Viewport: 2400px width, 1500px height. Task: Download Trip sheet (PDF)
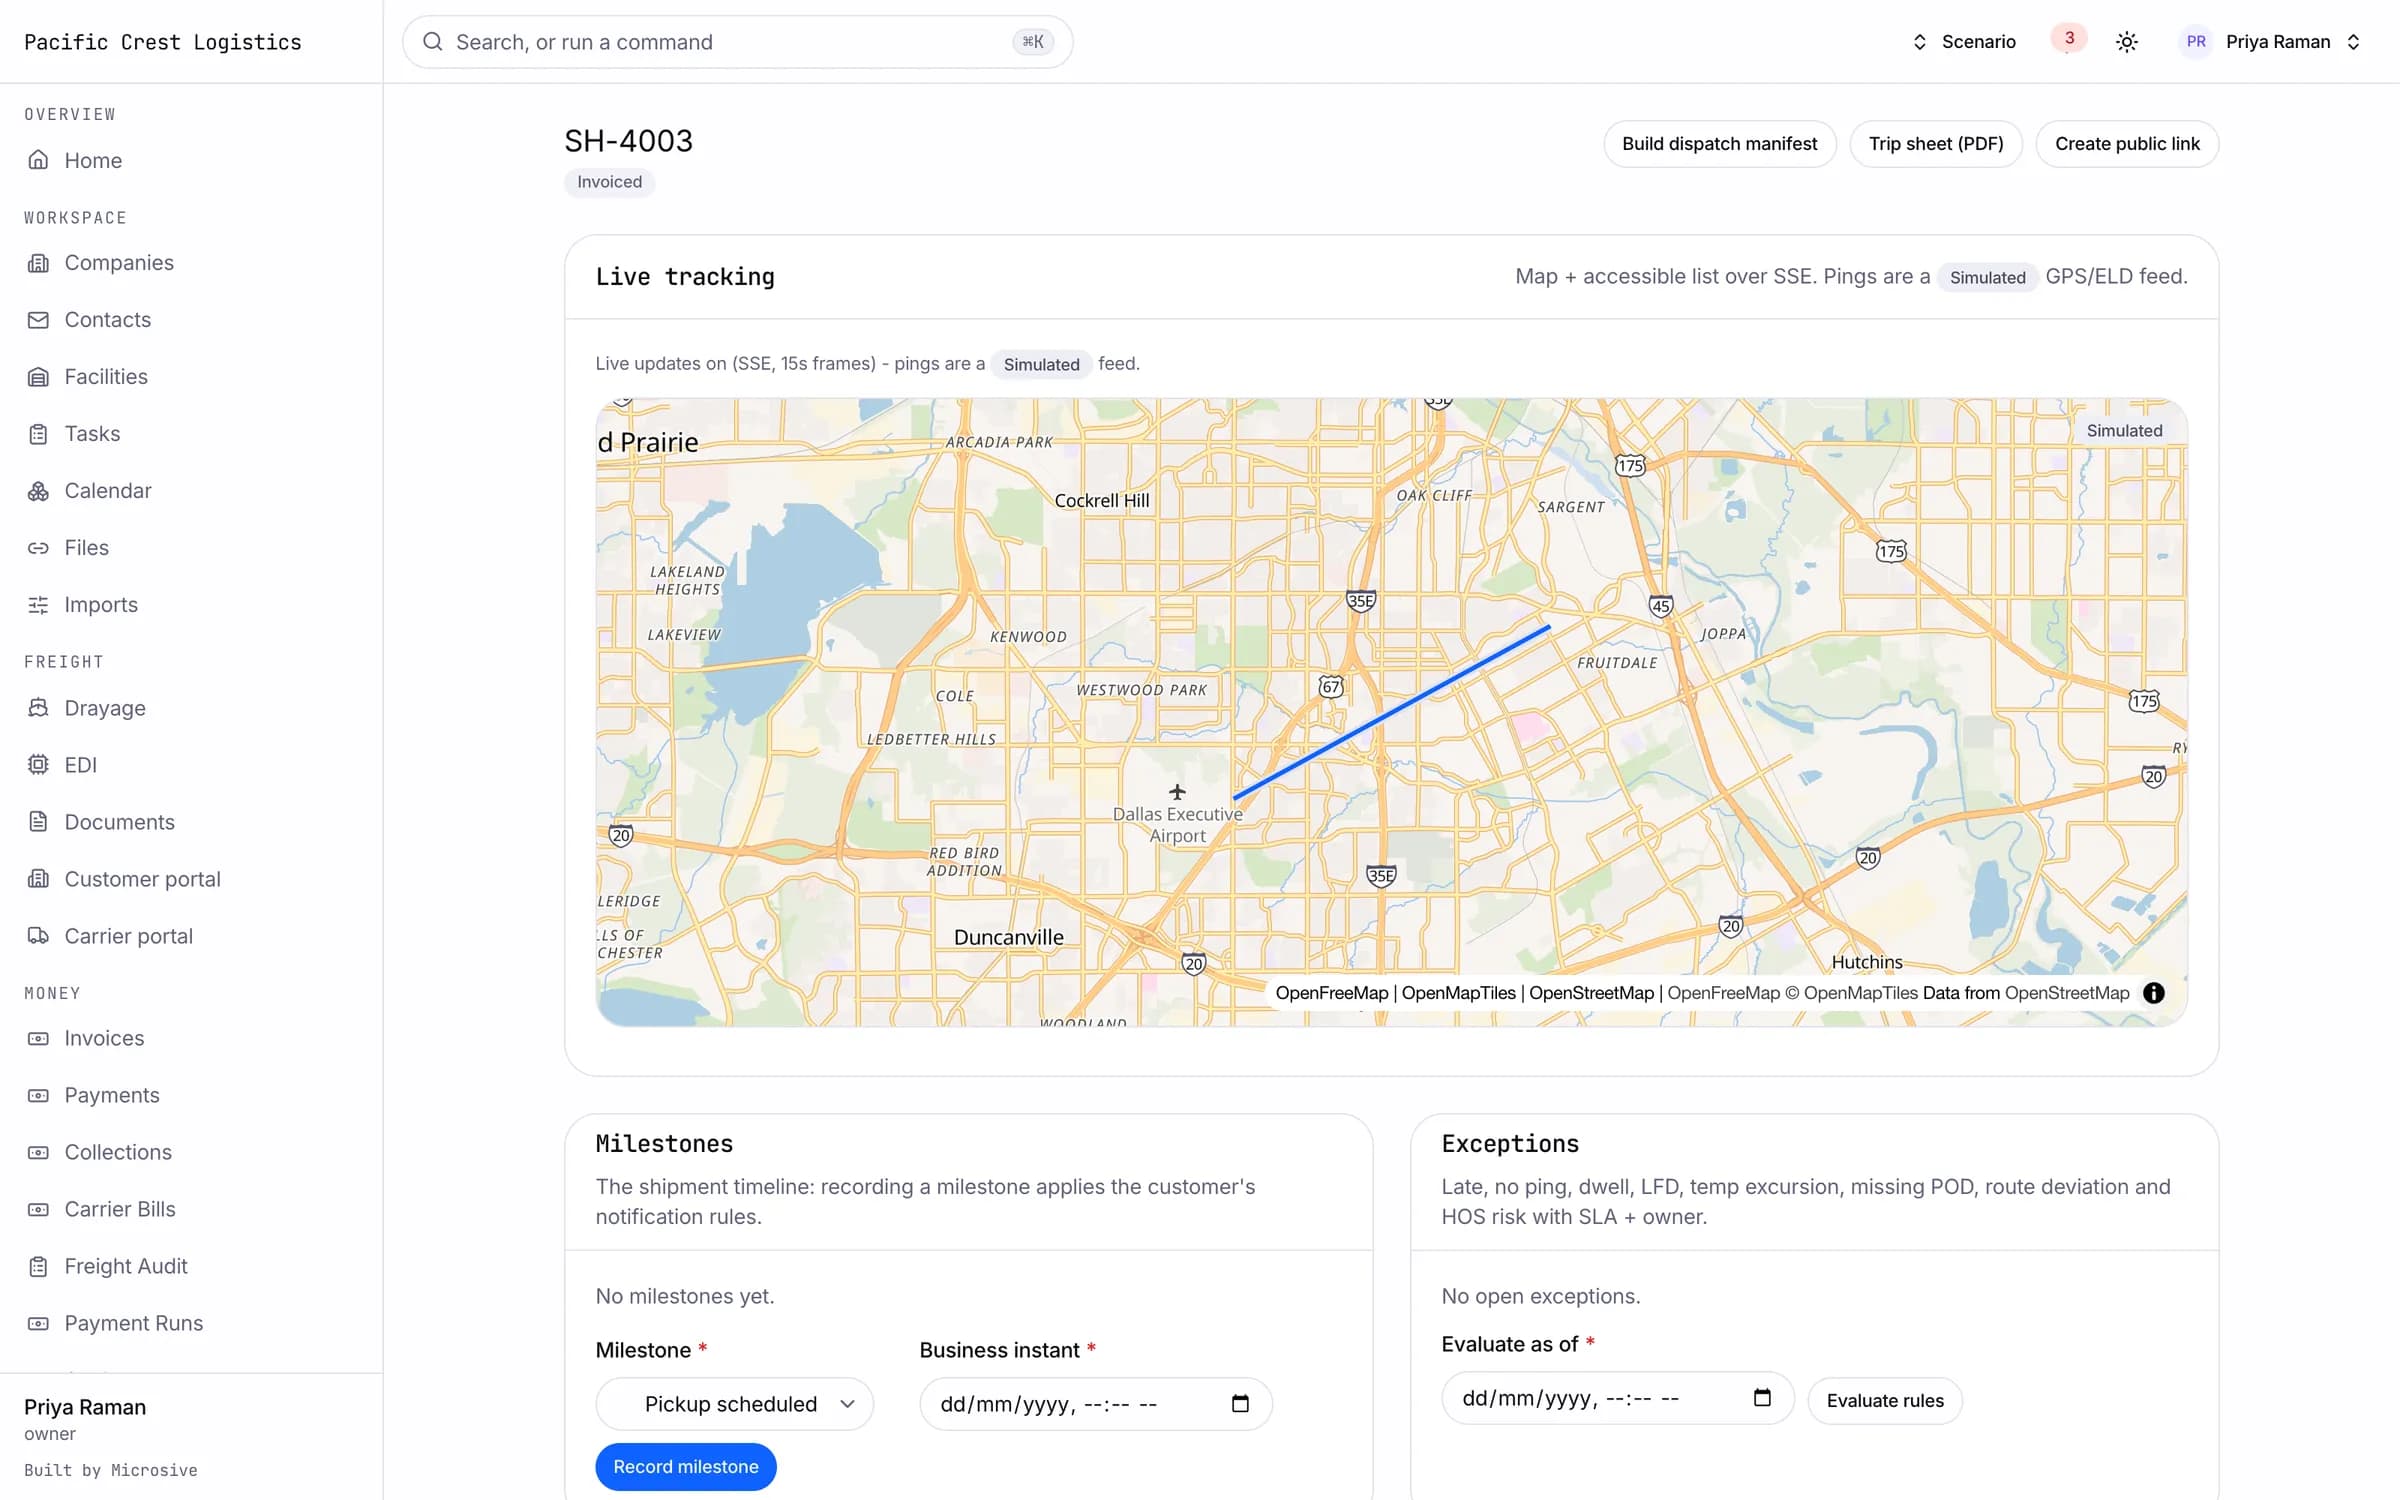click(1936, 144)
